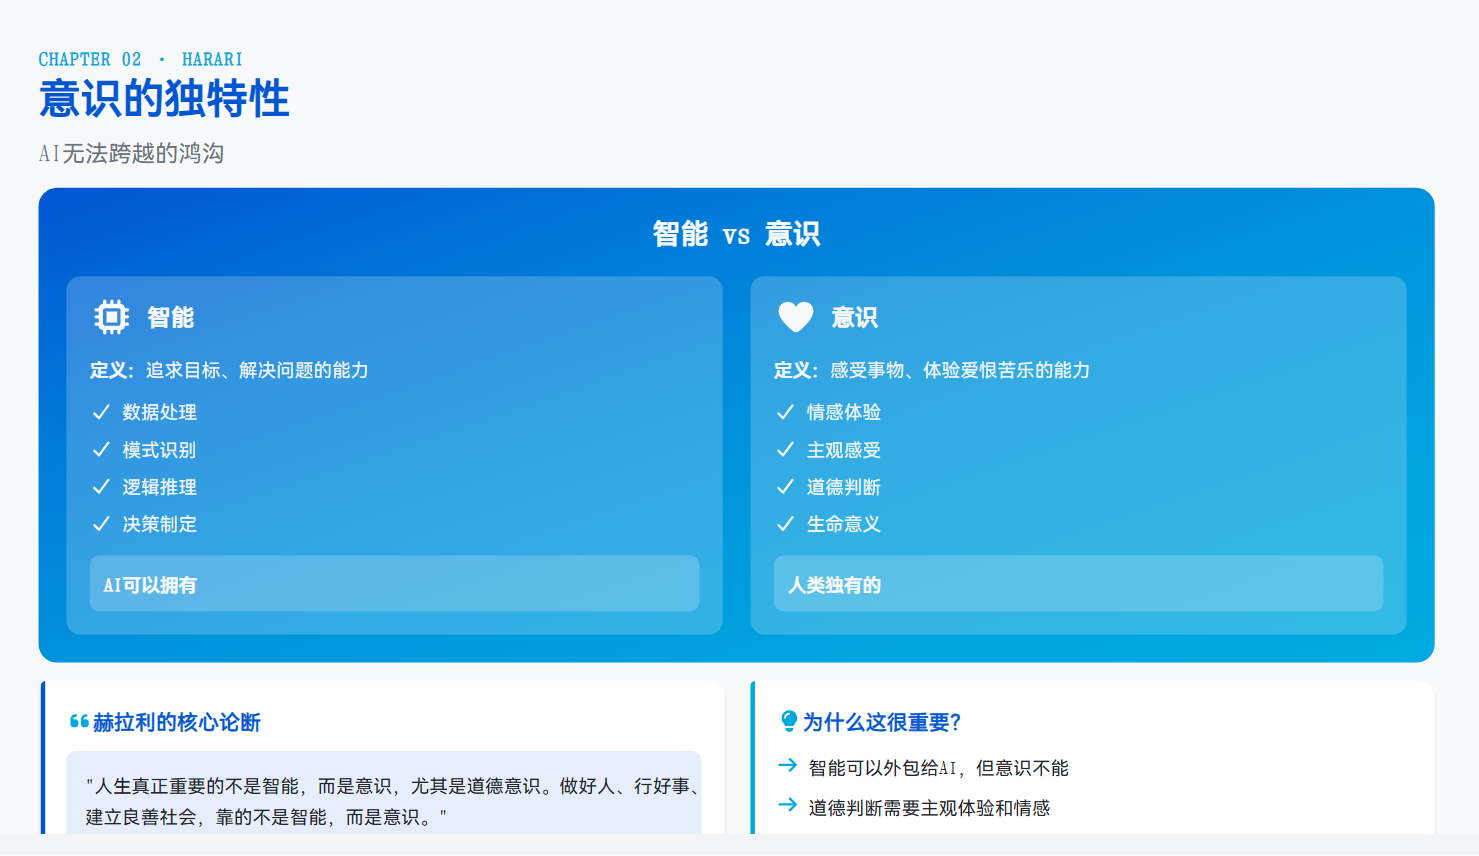Click the checkmark next to 数据处理
The image size is (1479, 856).
(x=101, y=412)
